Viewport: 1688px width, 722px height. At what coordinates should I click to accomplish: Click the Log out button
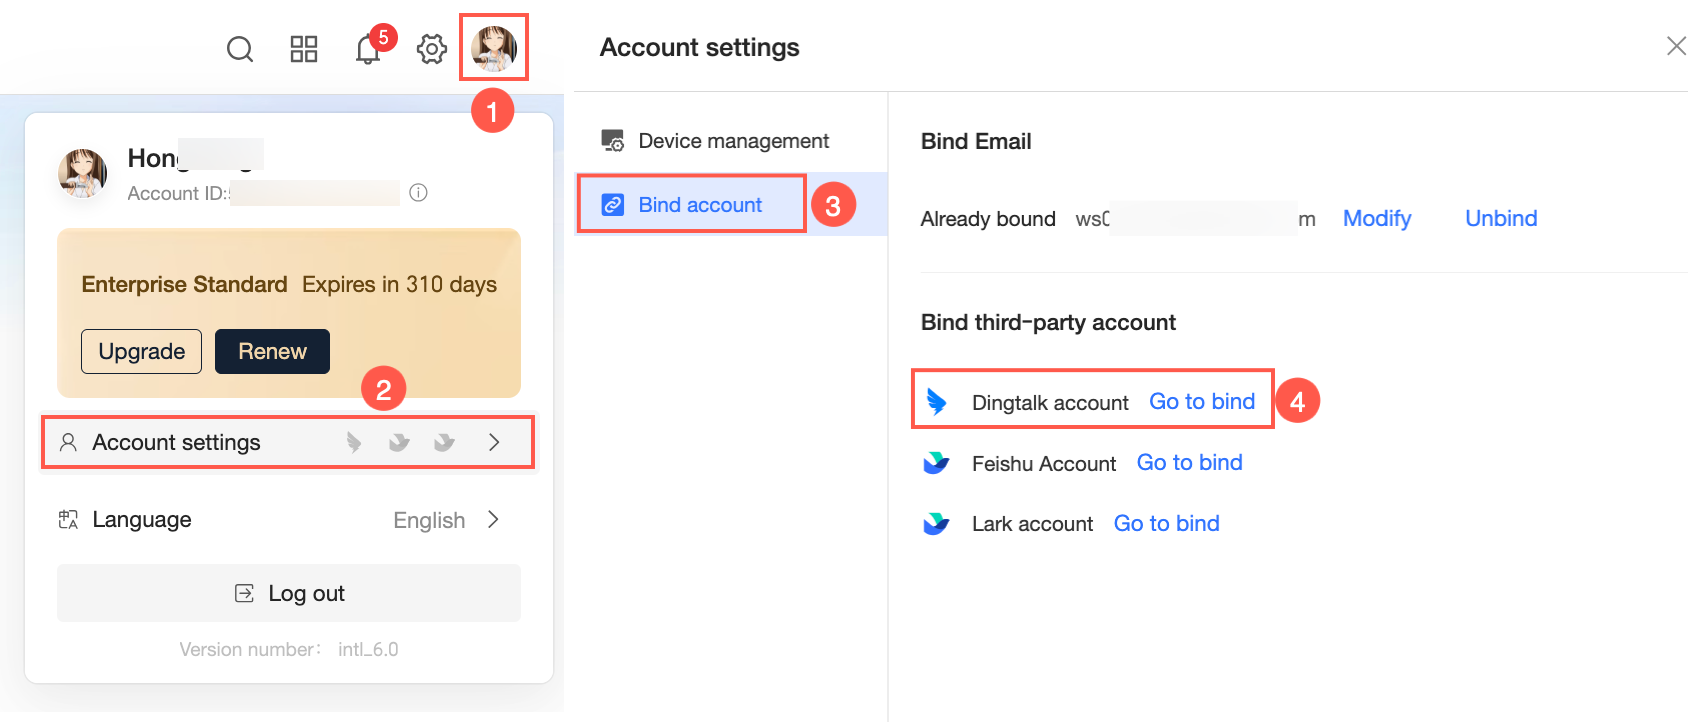click(289, 593)
